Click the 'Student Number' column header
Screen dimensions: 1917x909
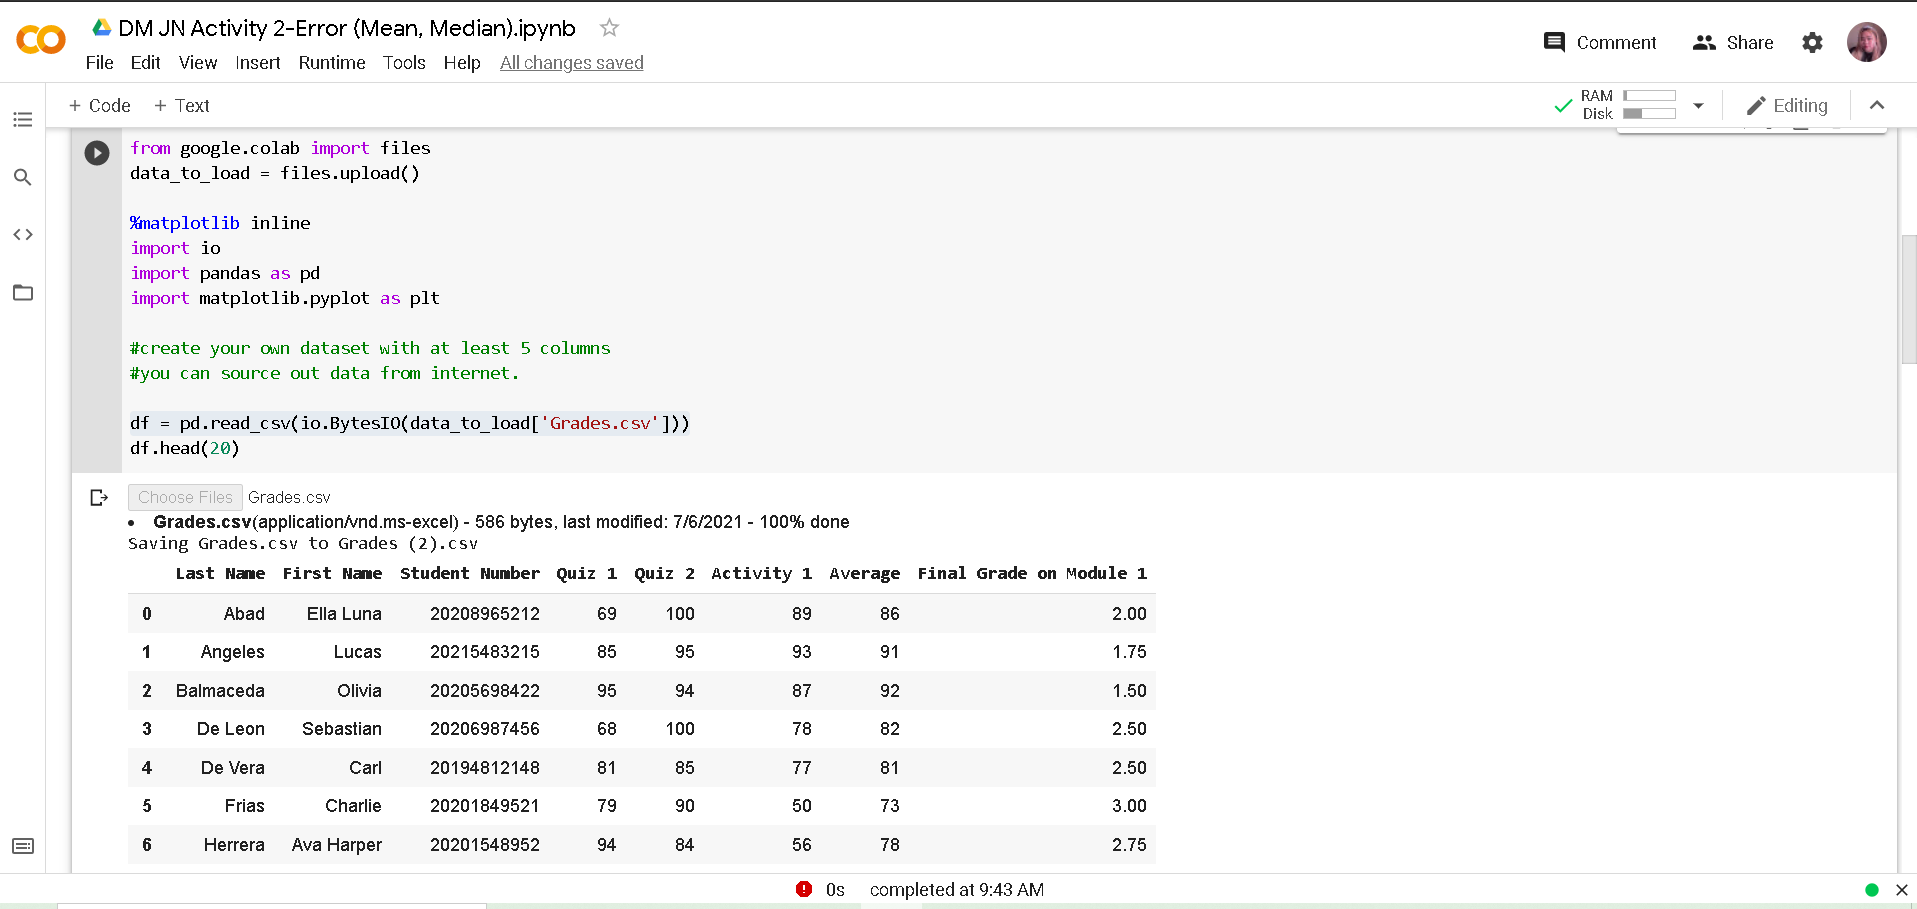[470, 573]
